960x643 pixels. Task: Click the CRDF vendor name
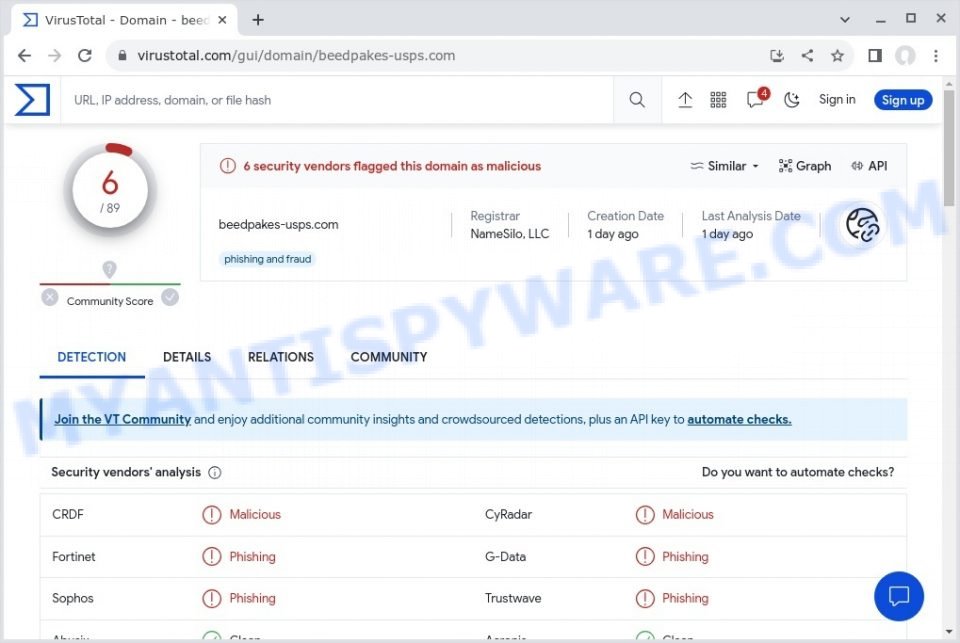click(67, 514)
